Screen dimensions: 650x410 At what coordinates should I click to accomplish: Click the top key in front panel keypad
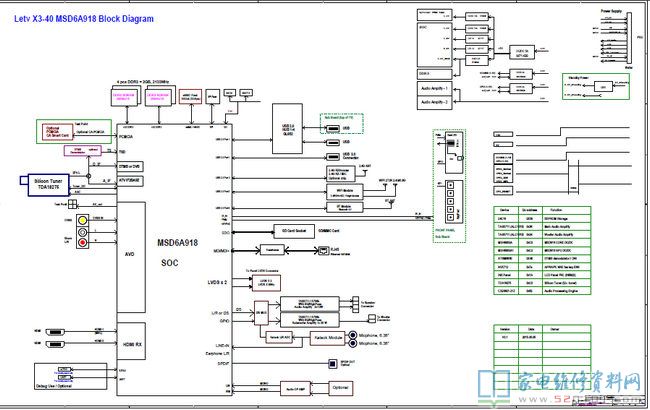pos(451,185)
